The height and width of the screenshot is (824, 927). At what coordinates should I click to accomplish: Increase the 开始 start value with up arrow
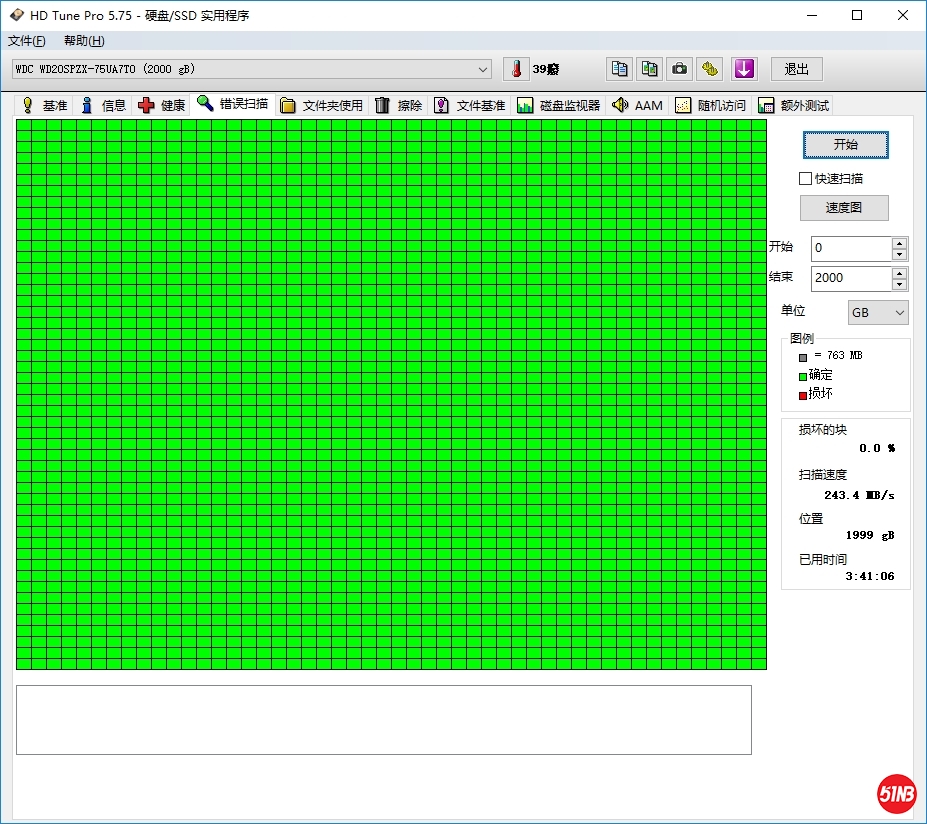(x=899, y=243)
